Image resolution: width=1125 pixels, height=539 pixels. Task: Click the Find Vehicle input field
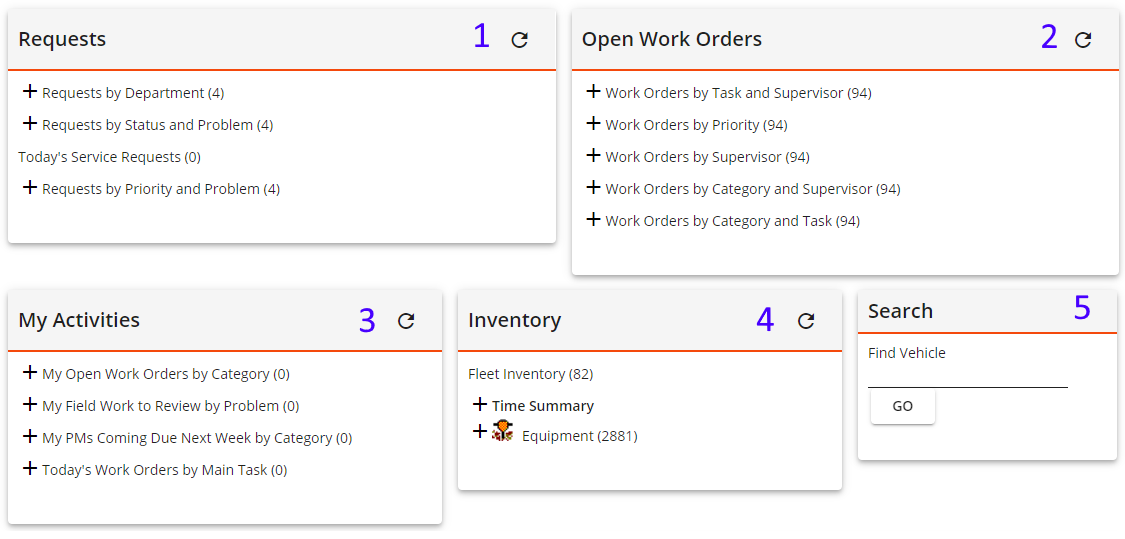(x=967, y=376)
